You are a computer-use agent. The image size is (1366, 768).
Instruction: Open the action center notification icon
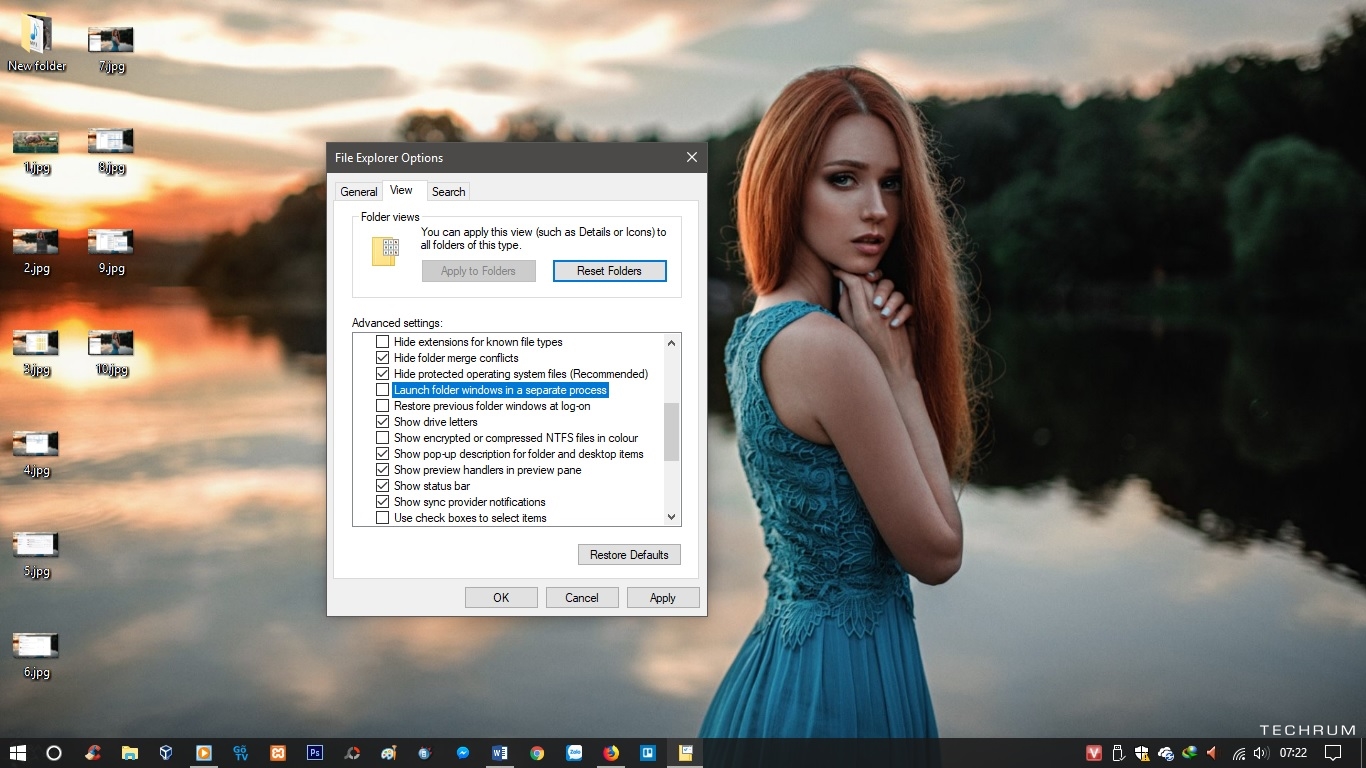click(1332, 753)
